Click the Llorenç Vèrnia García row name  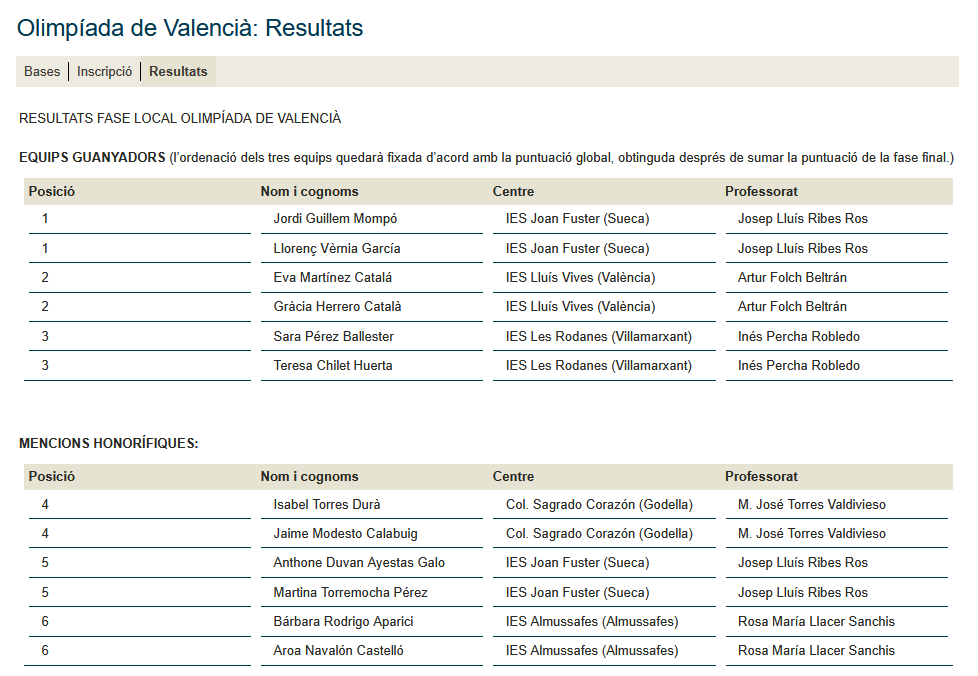pos(338,248)
